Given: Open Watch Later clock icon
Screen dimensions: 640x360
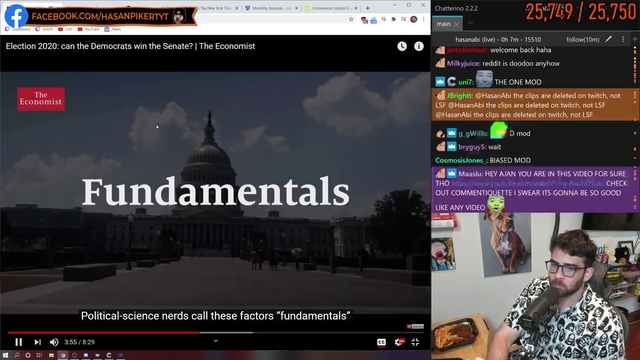Looking at the screenshot, I should (x=402, y=46).
